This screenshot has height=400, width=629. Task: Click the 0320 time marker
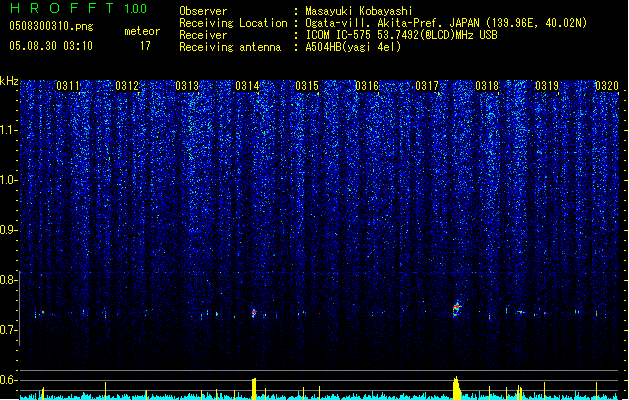[x=607, y=86]
